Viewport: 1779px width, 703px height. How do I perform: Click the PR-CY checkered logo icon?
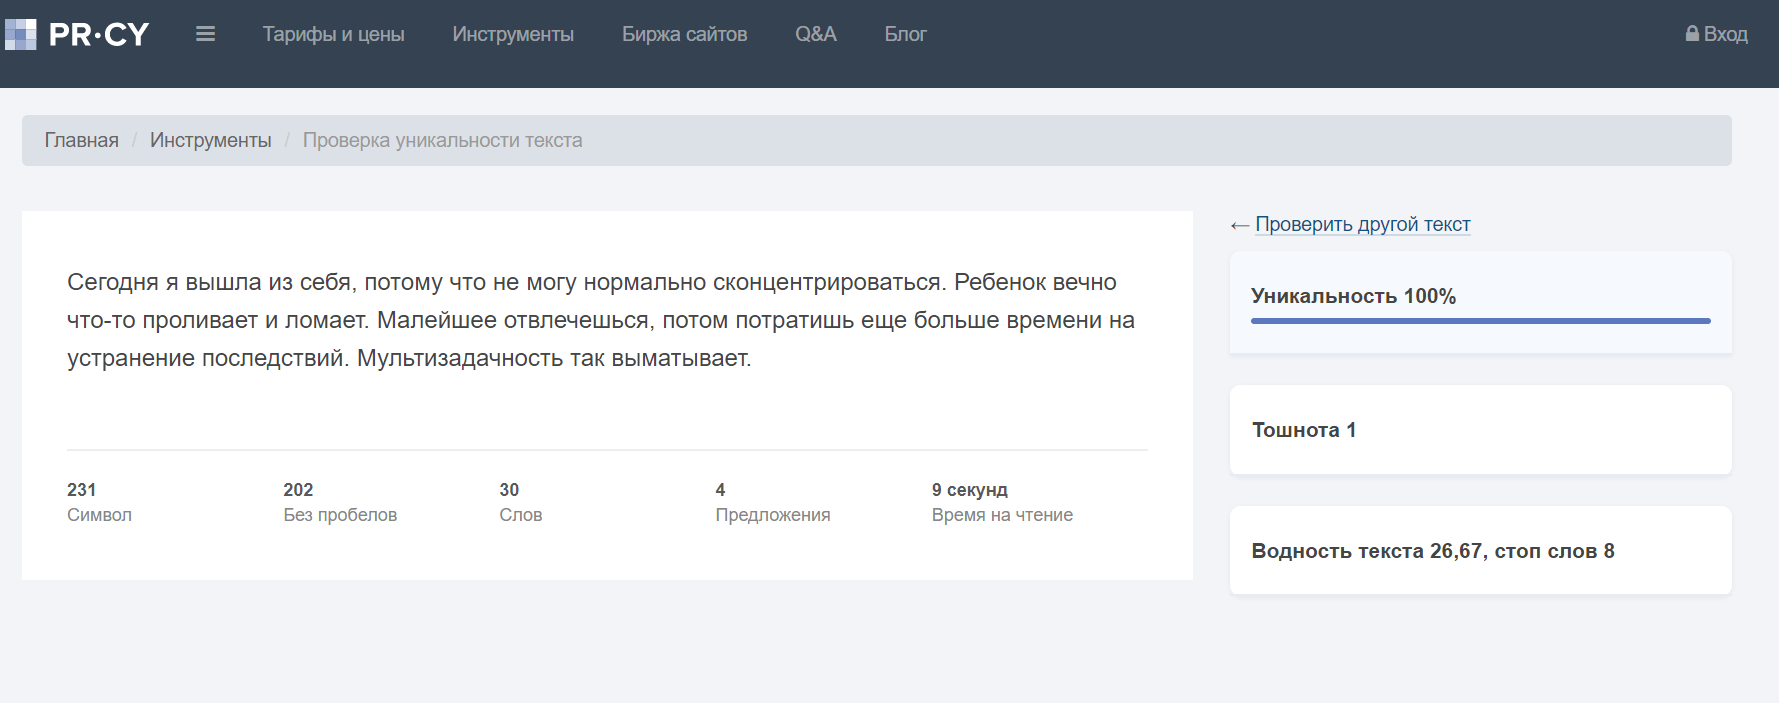(21, 35)
